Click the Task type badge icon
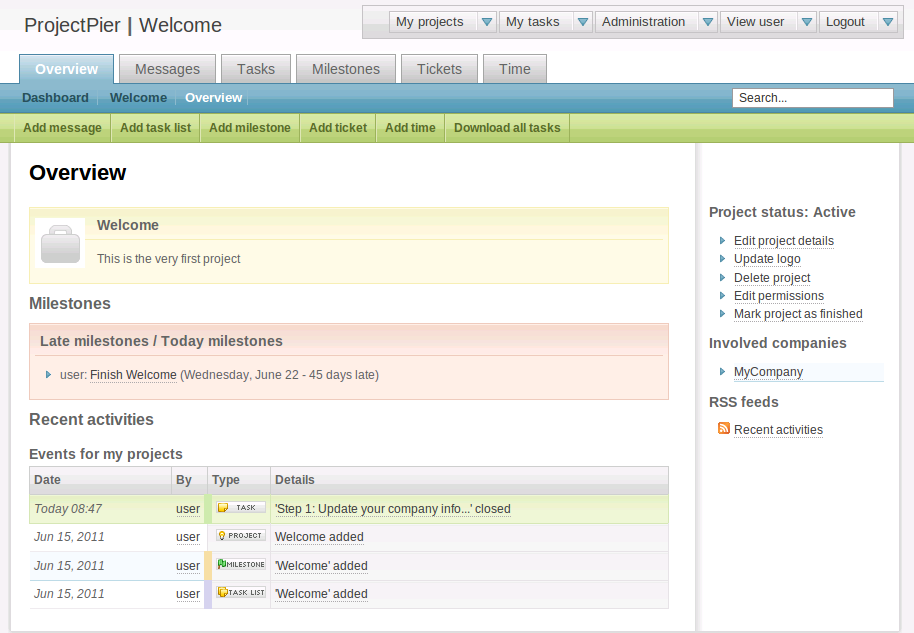Viewport: 914px width, 633px height. pos(241,508)
